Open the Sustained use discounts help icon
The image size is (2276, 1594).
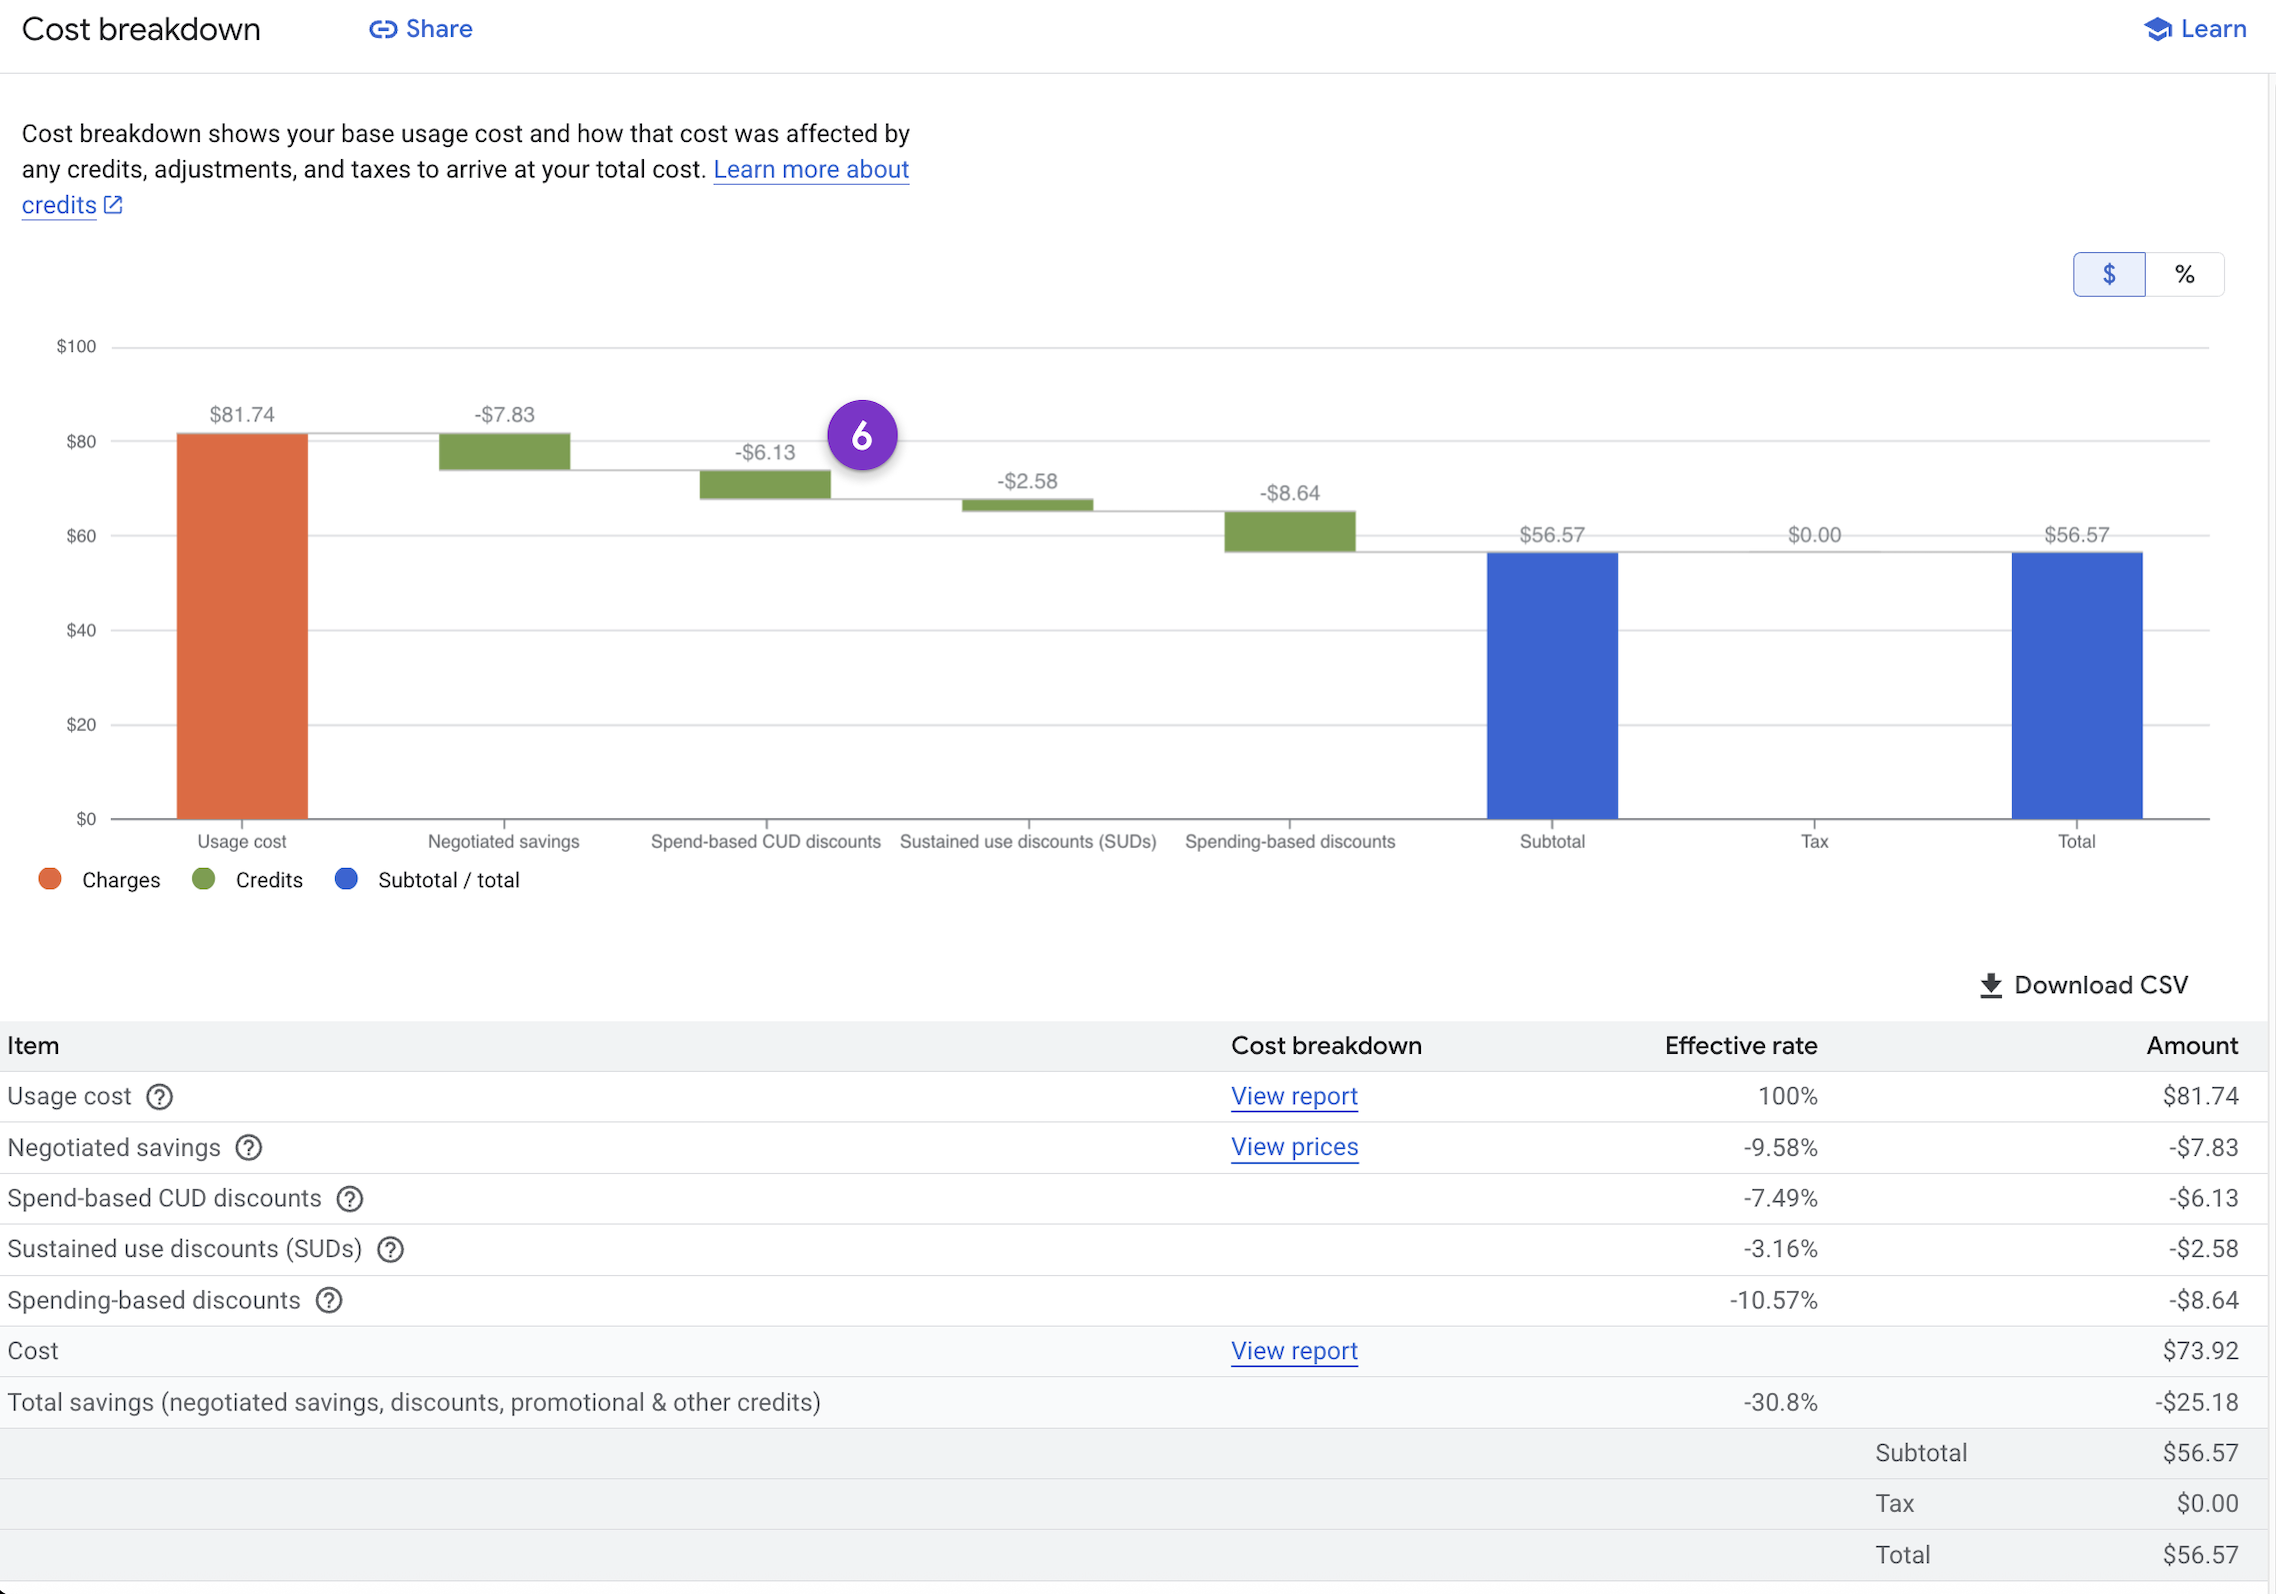[390, 1249]
